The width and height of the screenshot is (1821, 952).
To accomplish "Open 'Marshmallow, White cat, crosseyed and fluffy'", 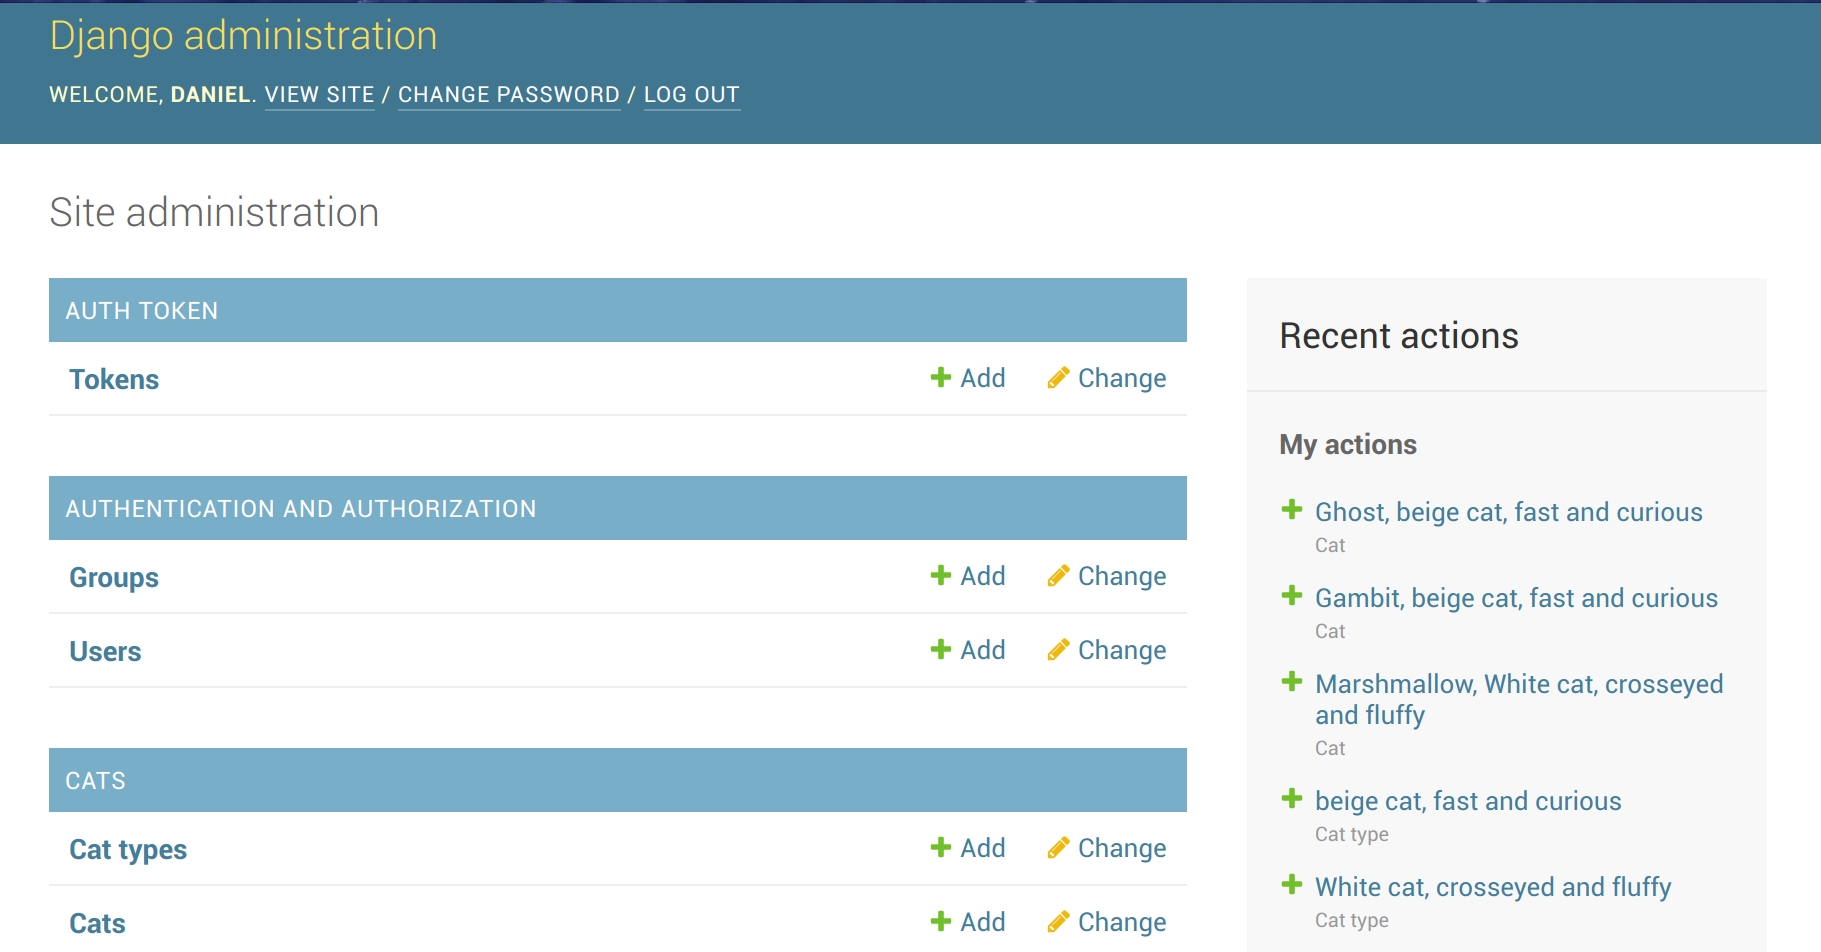I will 1519,699.
